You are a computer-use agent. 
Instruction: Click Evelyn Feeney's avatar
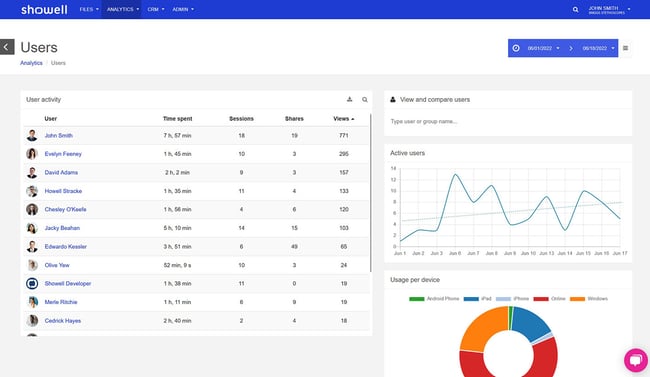[x=32, y=154]
